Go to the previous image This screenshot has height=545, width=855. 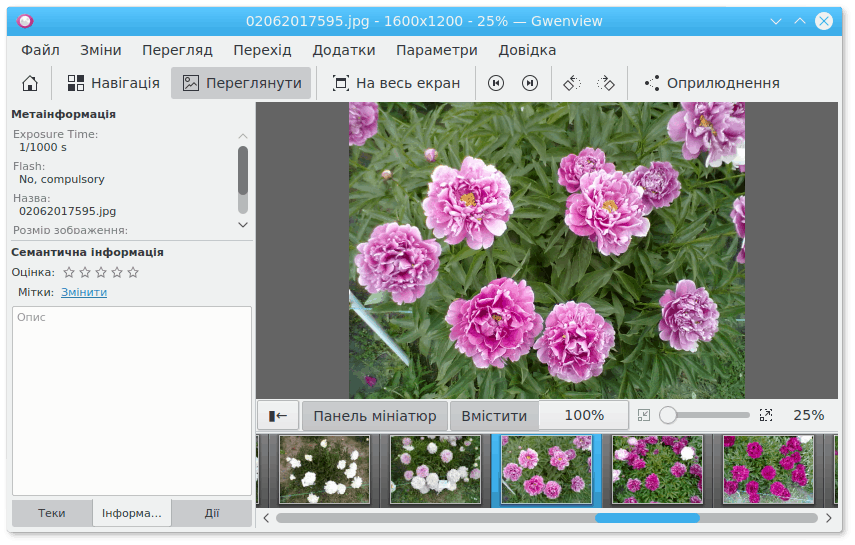(x=495, y=83)
